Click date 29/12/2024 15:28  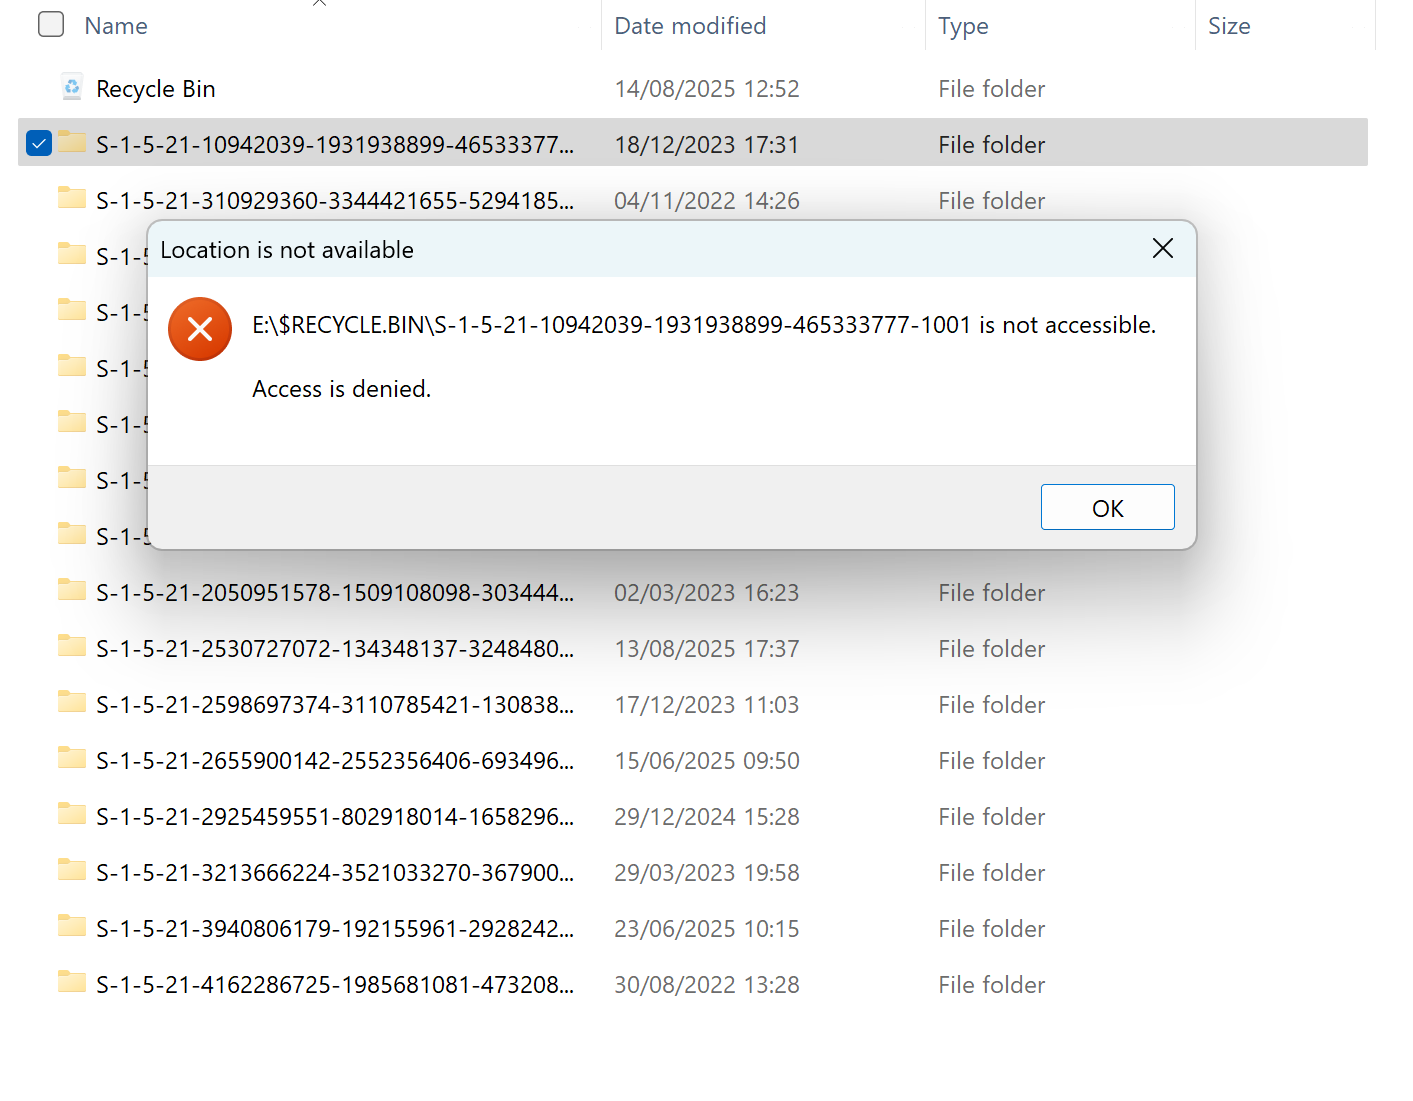point(707,817)
